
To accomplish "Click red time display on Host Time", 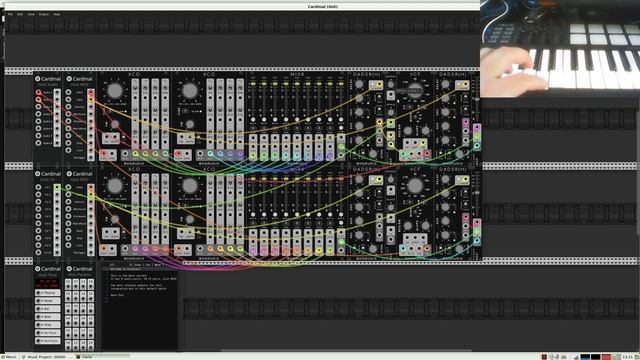I will (47, 283).
